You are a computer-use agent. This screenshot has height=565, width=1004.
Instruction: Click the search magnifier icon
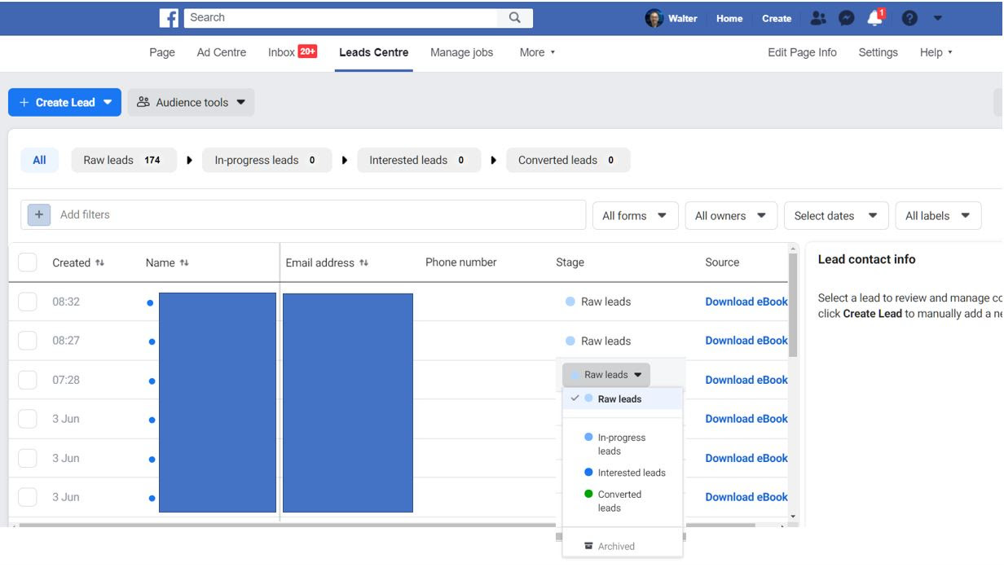coord(515,18)
